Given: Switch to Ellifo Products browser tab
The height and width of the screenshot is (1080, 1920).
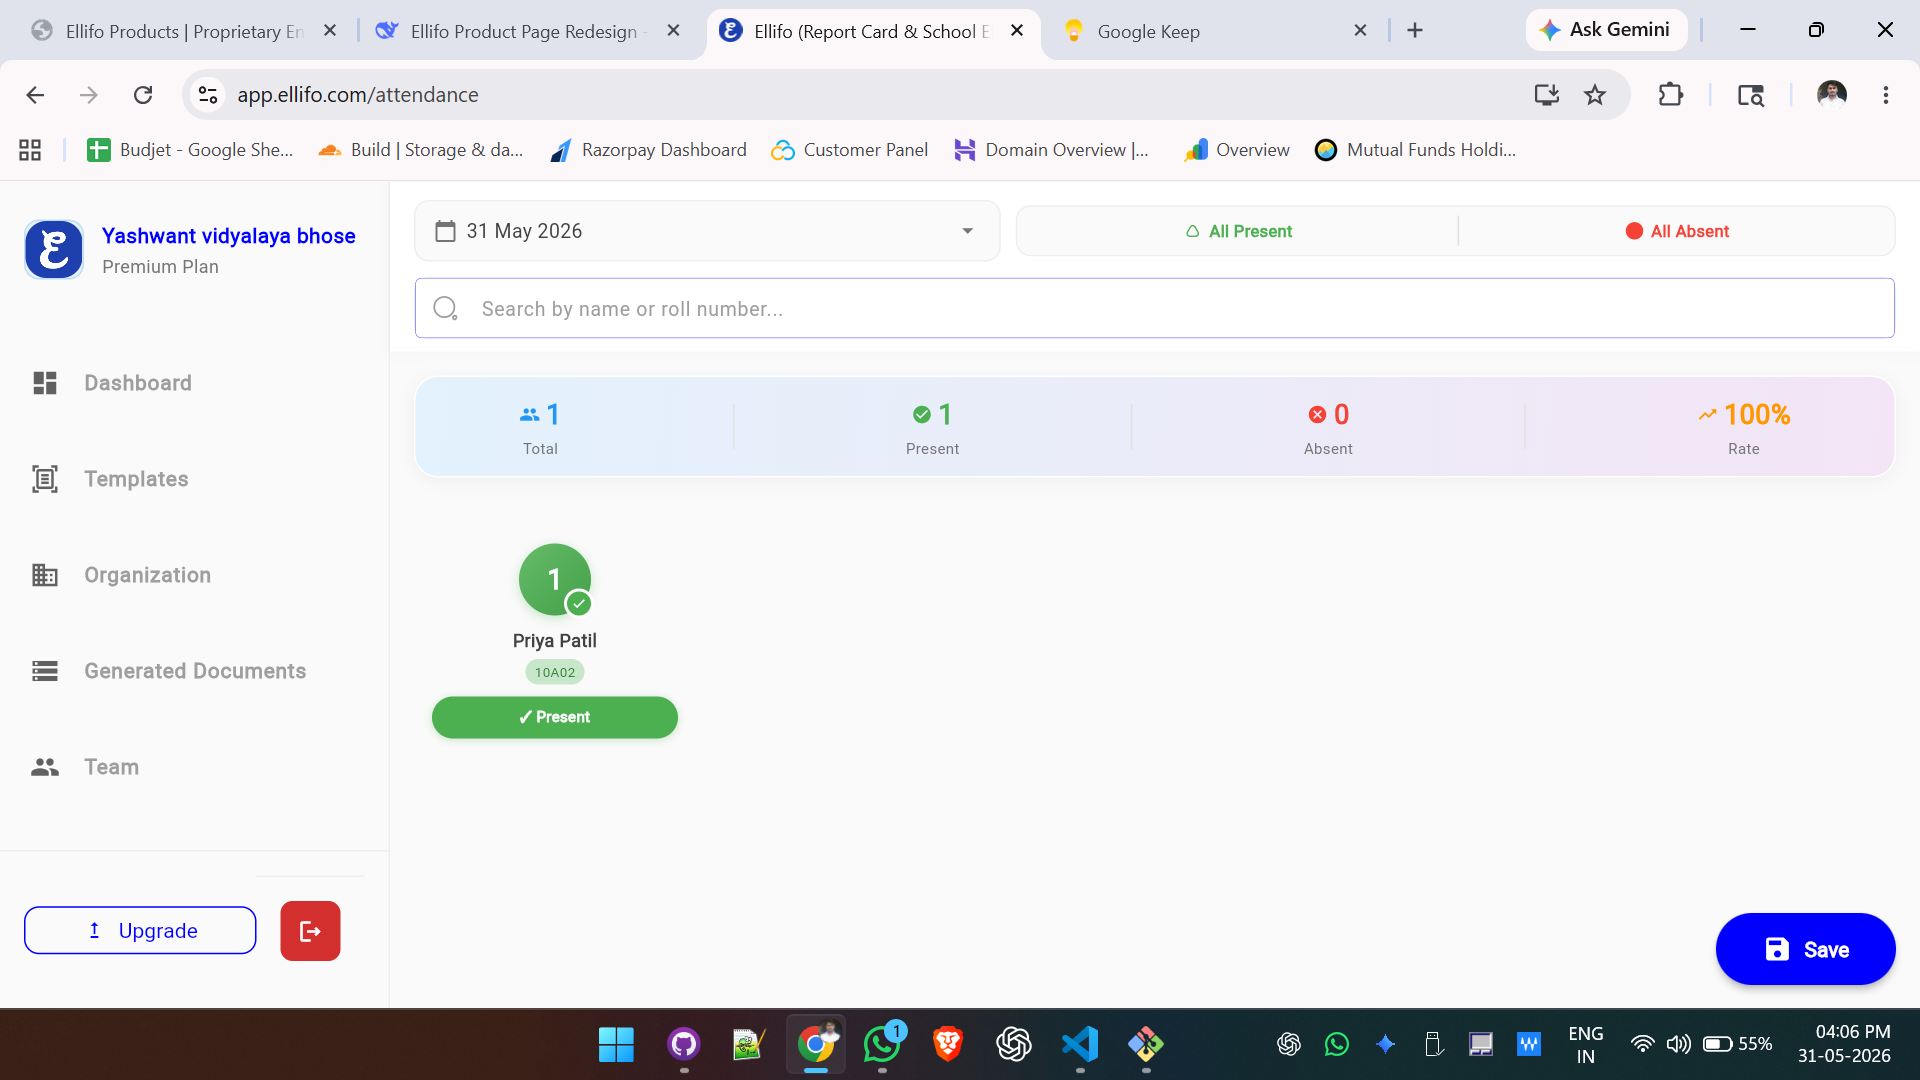Looking at the screenshot, I should pyautogui.click(x=185, y=31).
